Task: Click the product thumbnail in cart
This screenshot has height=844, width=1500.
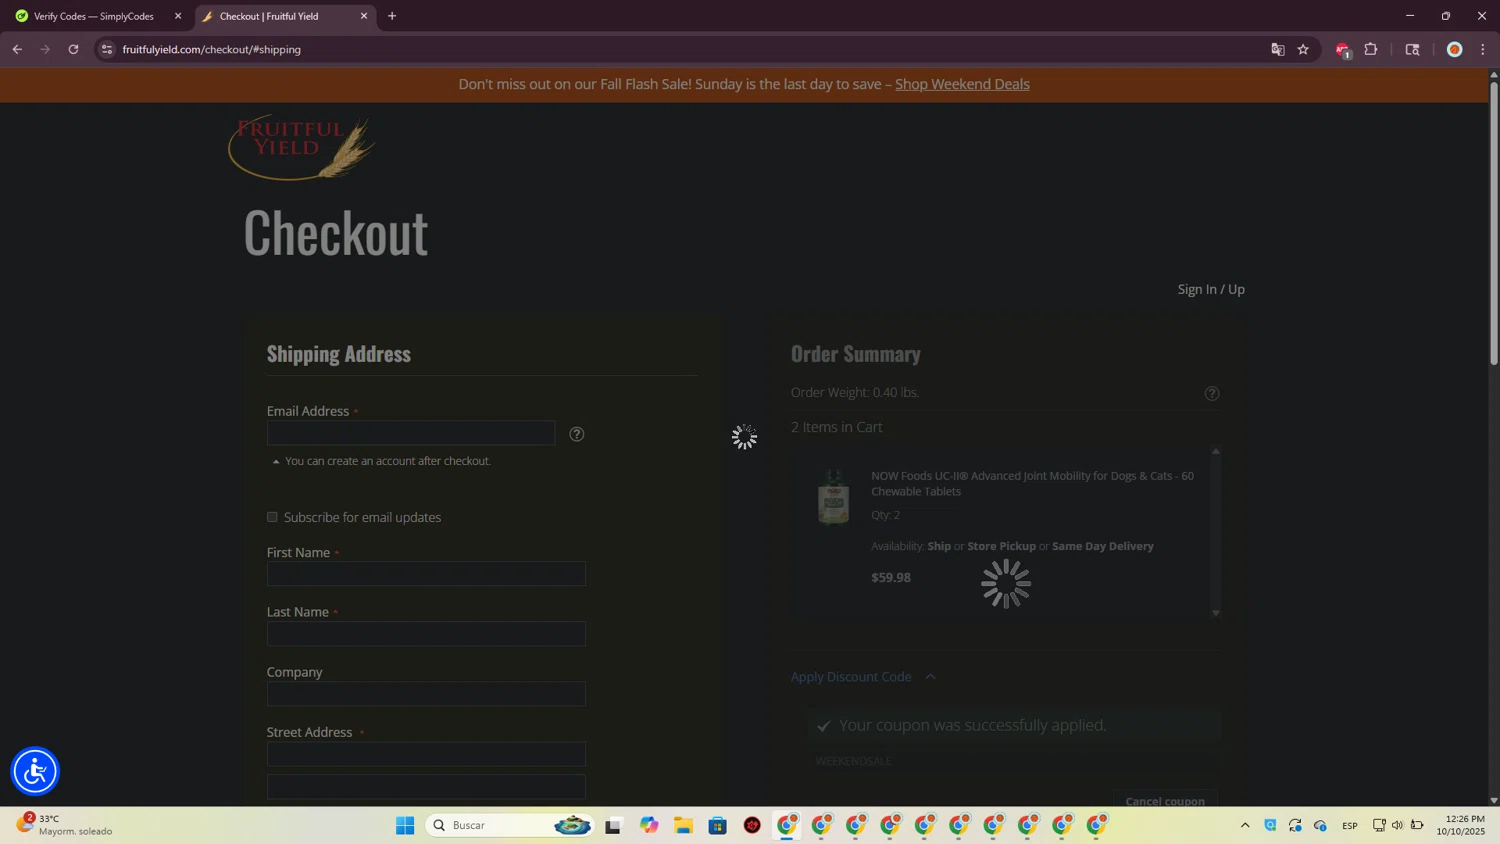Action: [x=833, y=496]
